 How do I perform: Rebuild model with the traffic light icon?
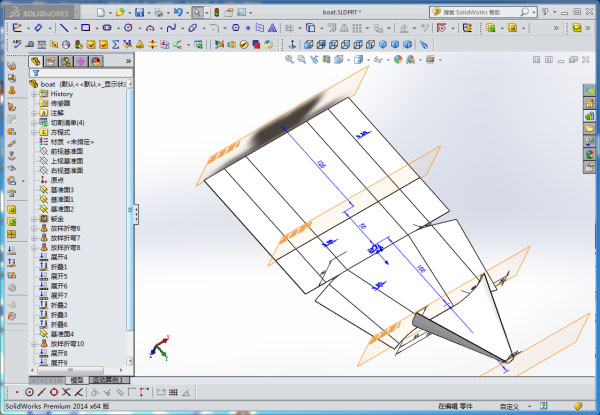(x=217, y=13)
